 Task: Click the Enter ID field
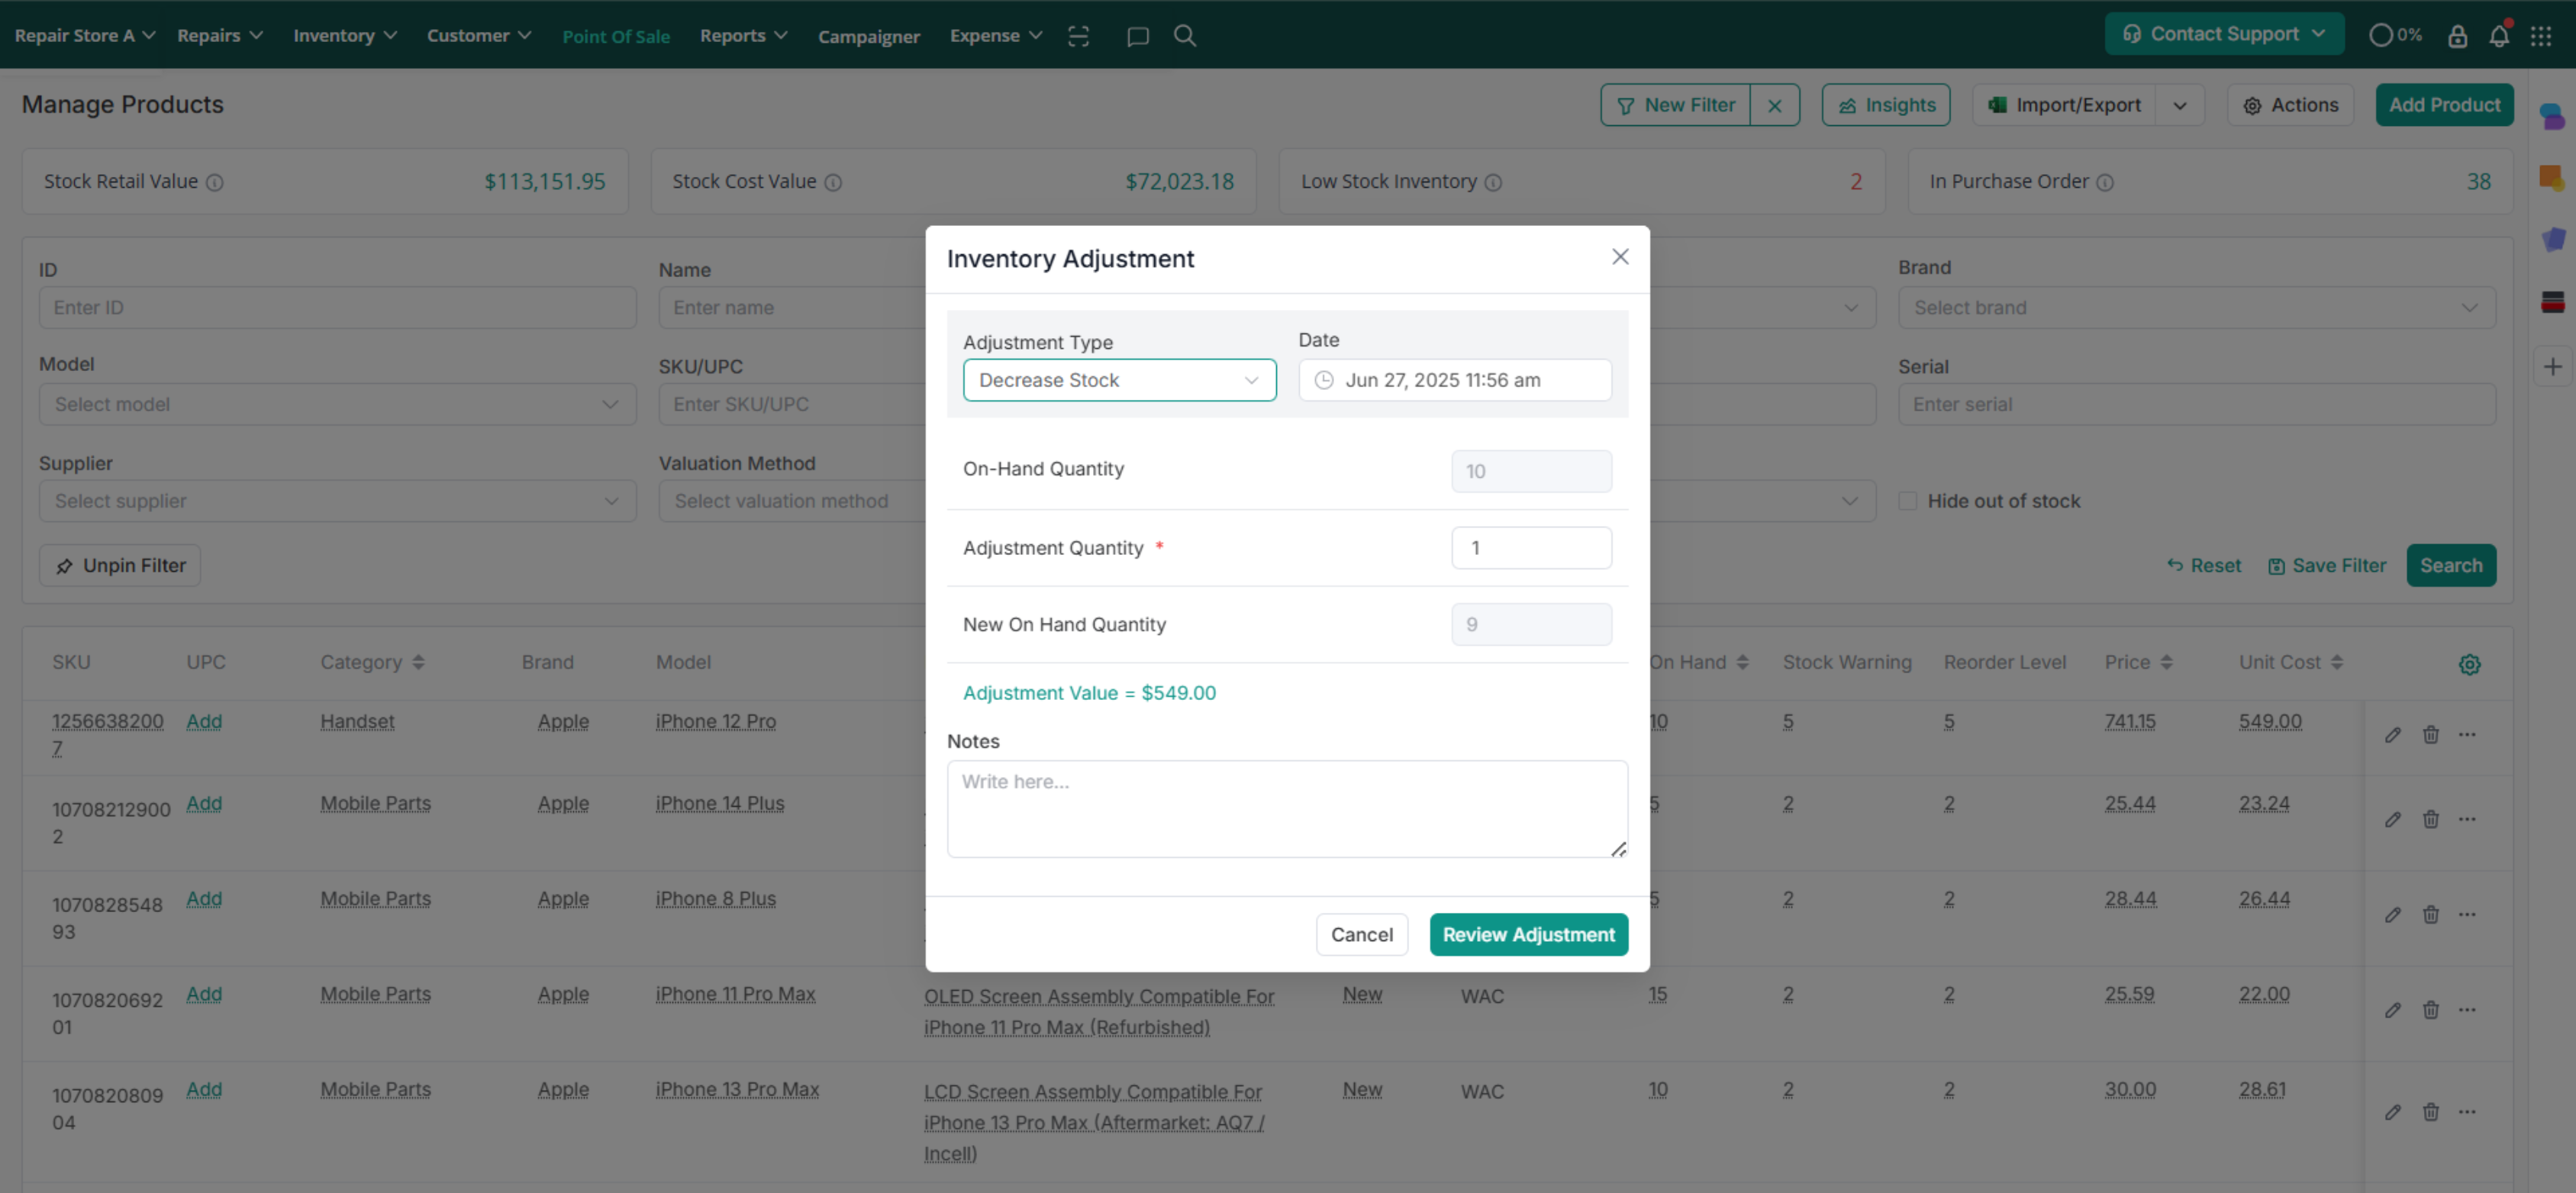click(x=337, y=308)
